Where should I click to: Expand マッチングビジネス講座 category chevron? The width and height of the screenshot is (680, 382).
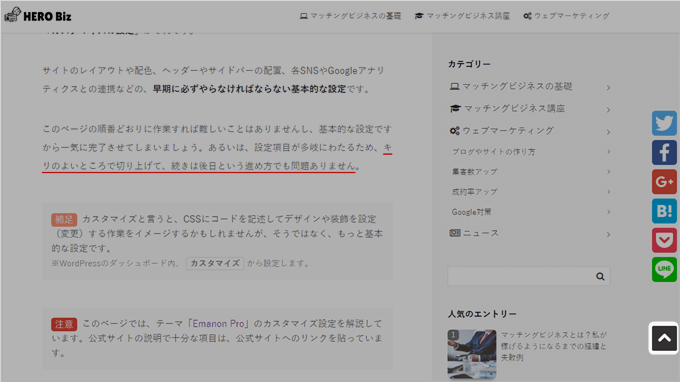click(x=608, y=110)
